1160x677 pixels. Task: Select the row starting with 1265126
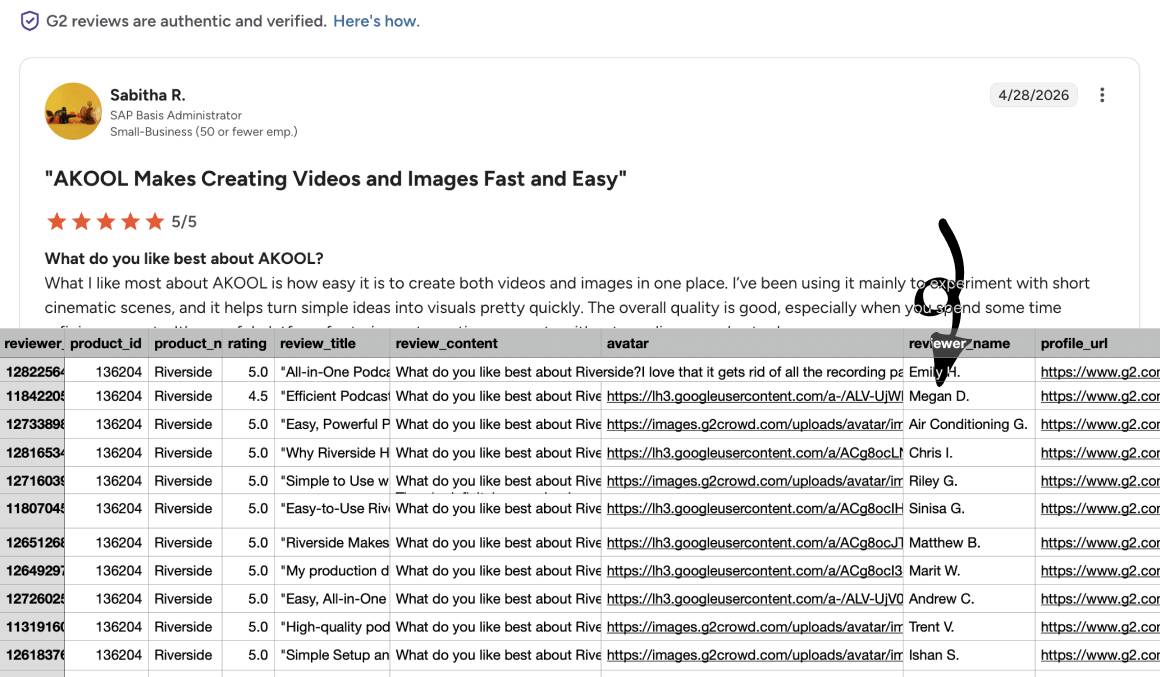pos(33,543)
